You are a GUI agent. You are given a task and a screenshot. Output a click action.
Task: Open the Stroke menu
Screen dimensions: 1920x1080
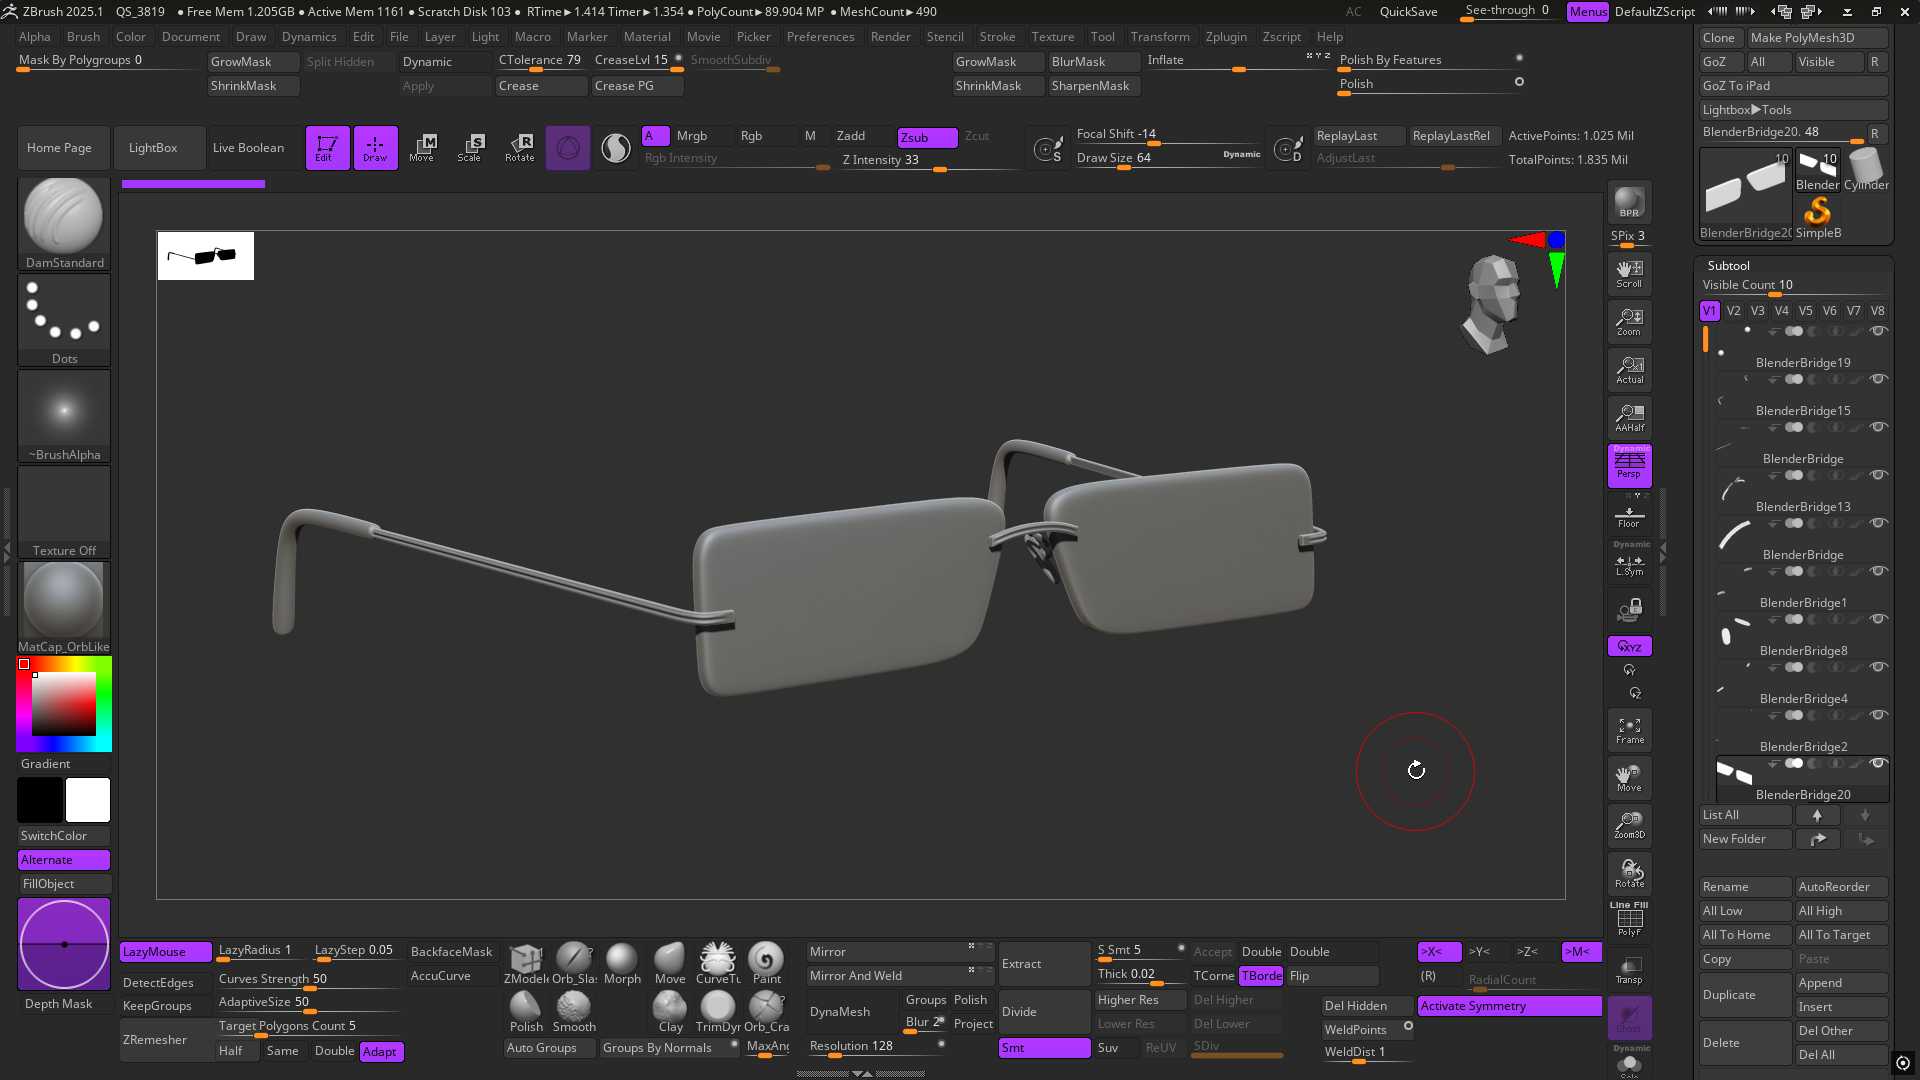pyautogui.click(x=996, y=37)
